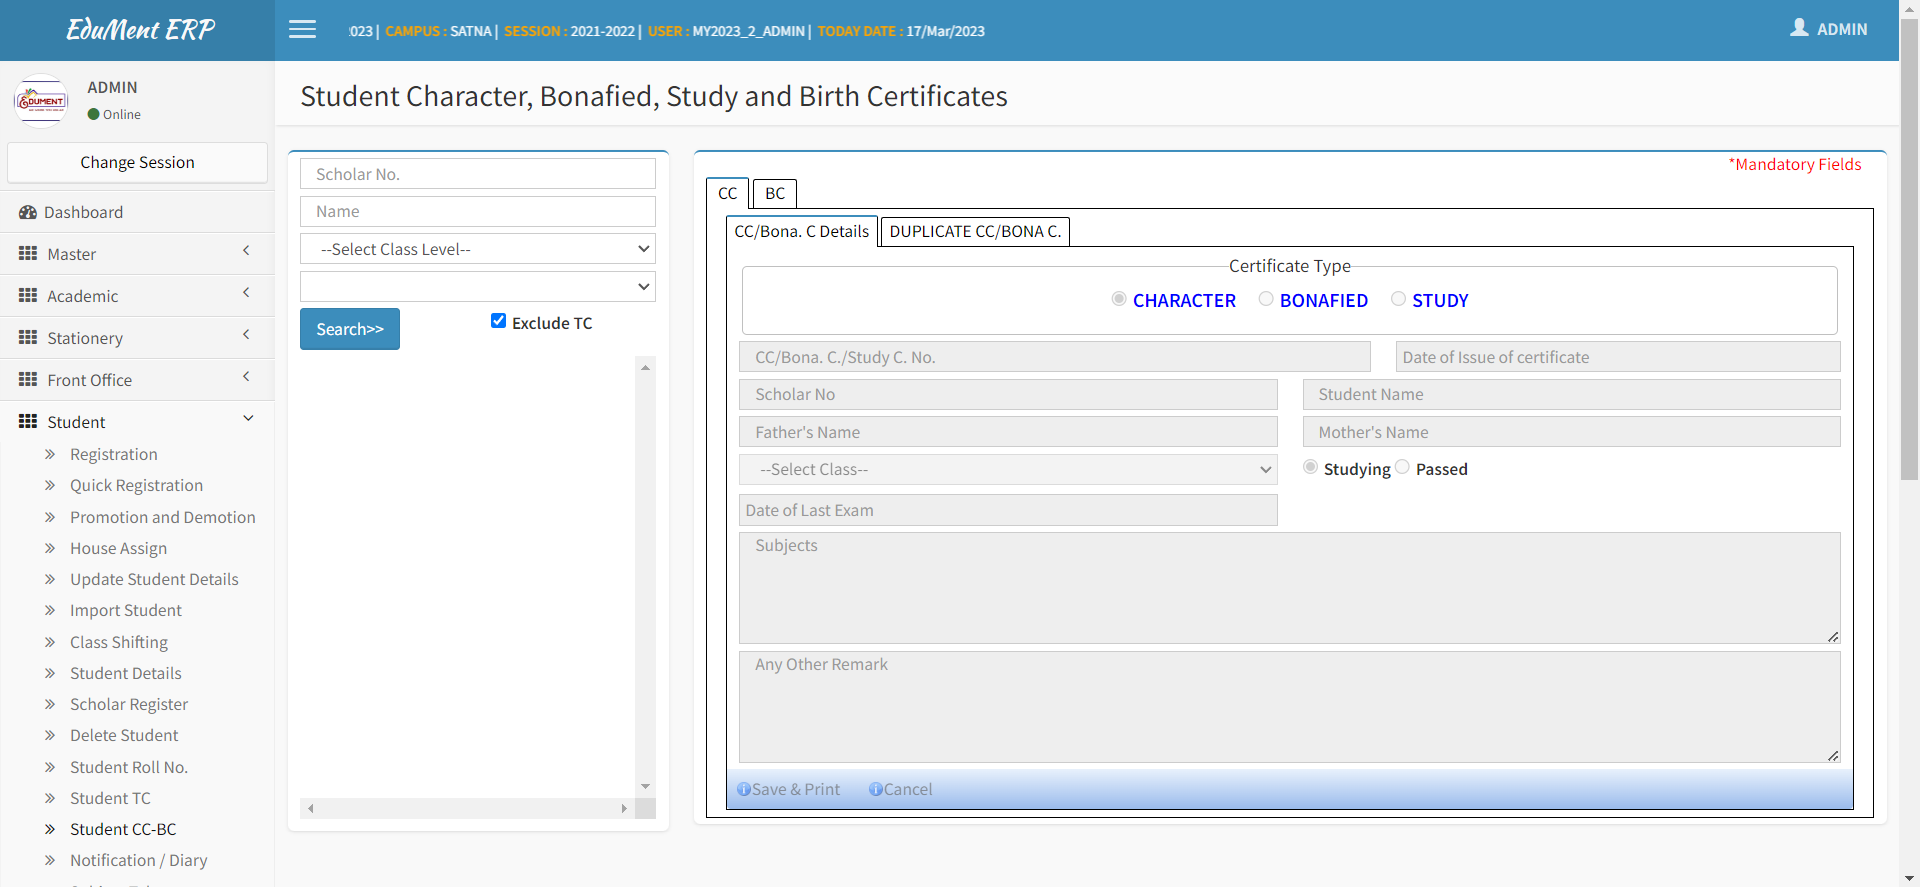Click the Stationery grid icon

(28, 338)
